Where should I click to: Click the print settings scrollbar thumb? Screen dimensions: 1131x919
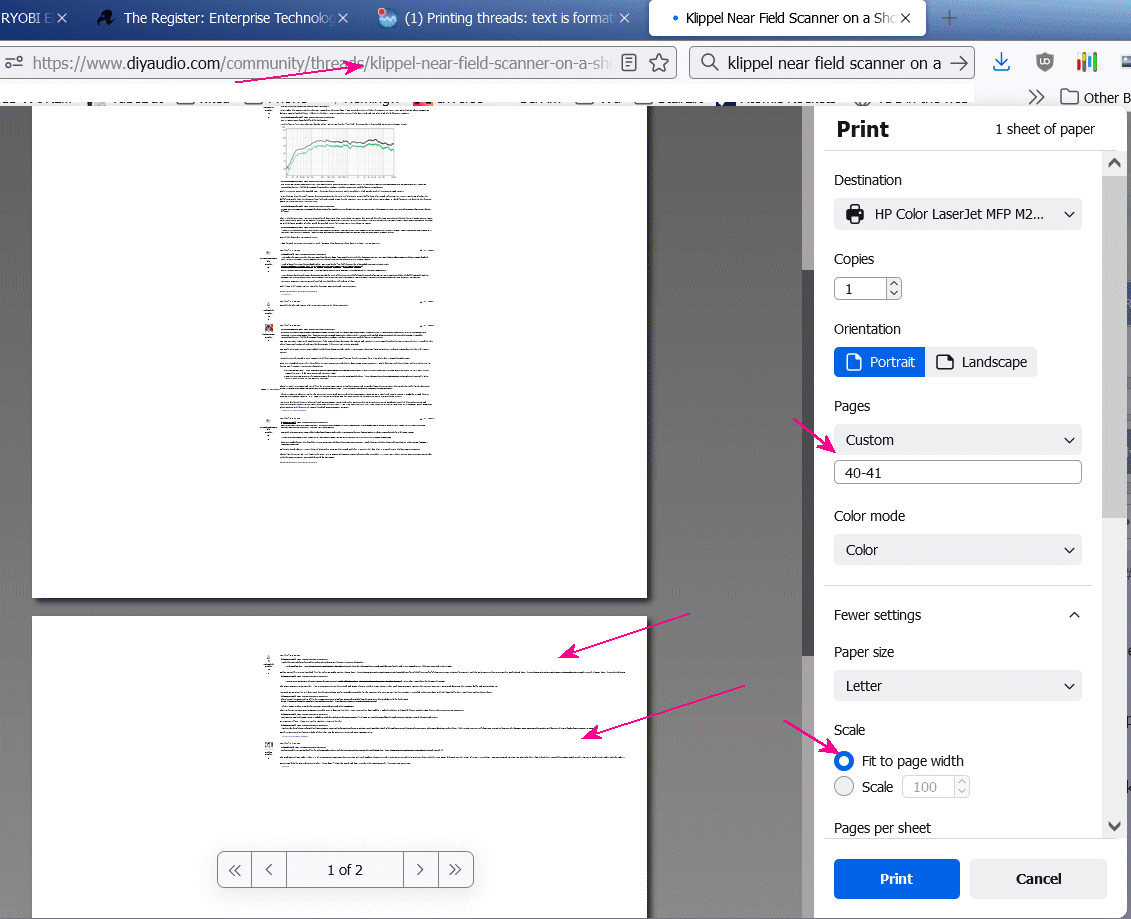[1114, 346]
